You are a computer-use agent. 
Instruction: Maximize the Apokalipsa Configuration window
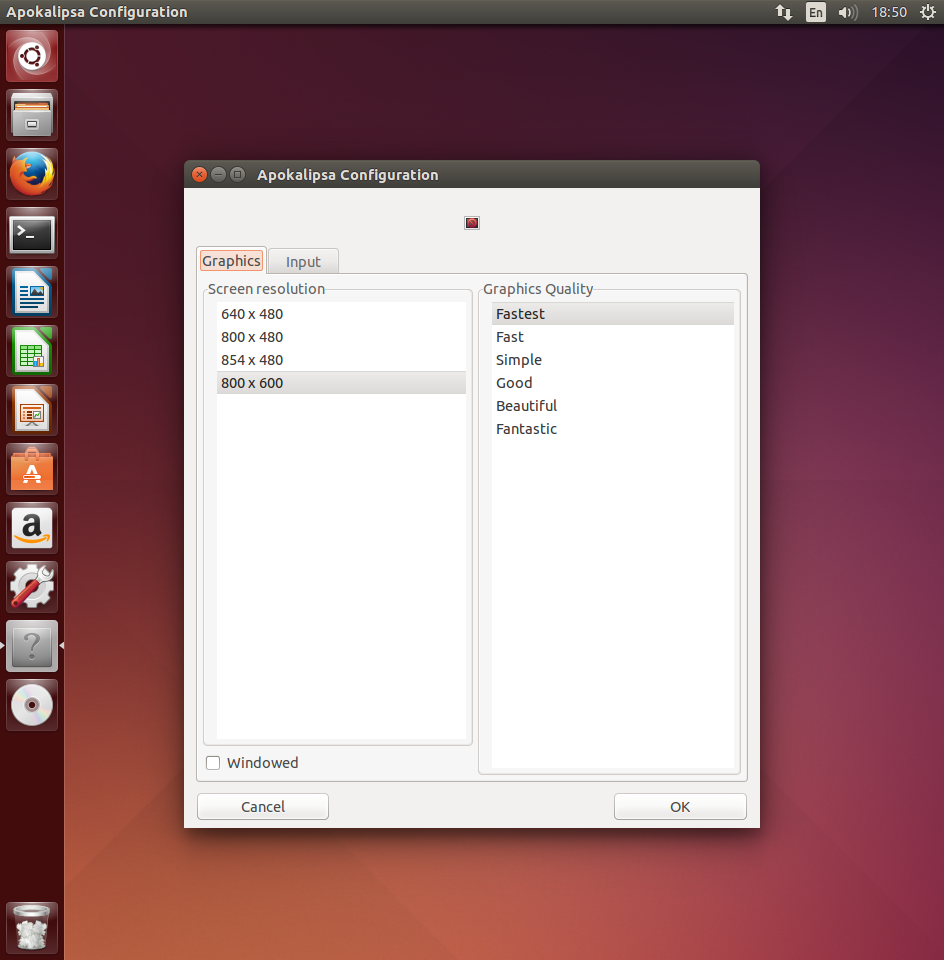[238, 174]
